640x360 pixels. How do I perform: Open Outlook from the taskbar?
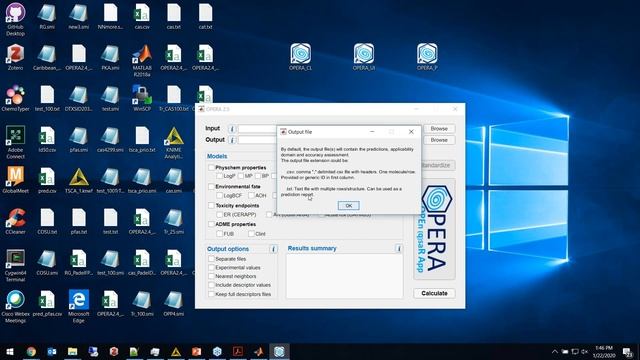(x=52, y=351)
